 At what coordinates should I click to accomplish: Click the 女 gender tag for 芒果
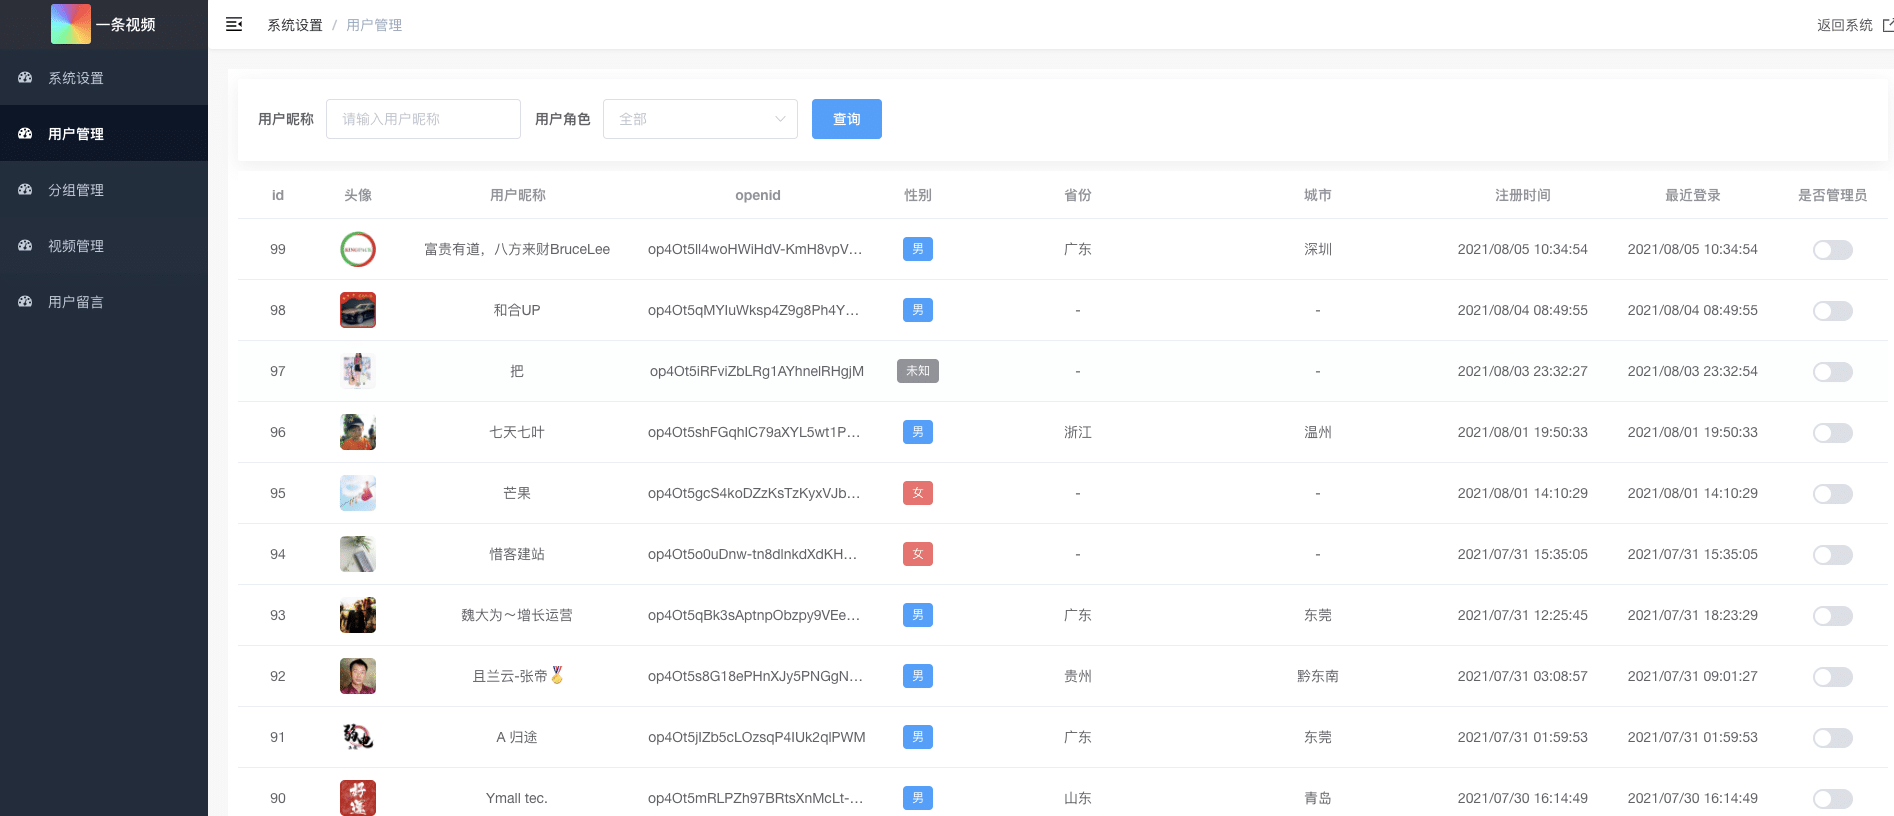(918, 493)
